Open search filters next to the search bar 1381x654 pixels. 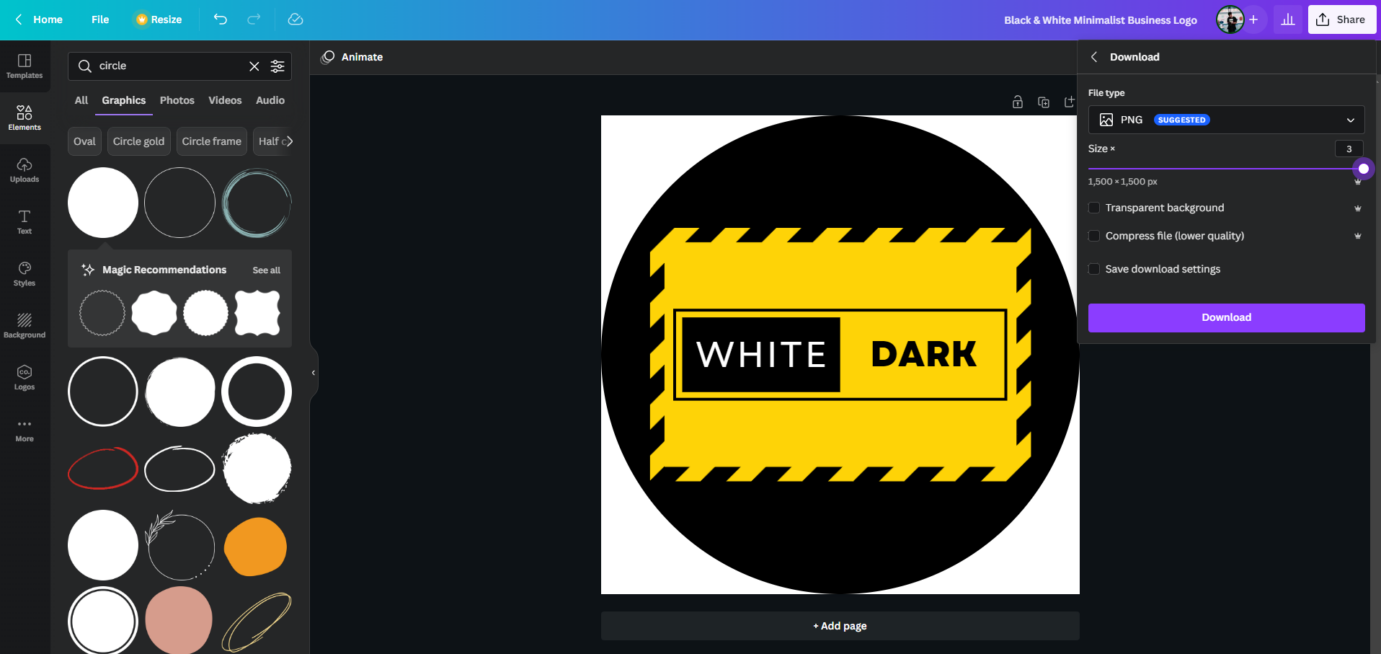[x=278, y=66]
